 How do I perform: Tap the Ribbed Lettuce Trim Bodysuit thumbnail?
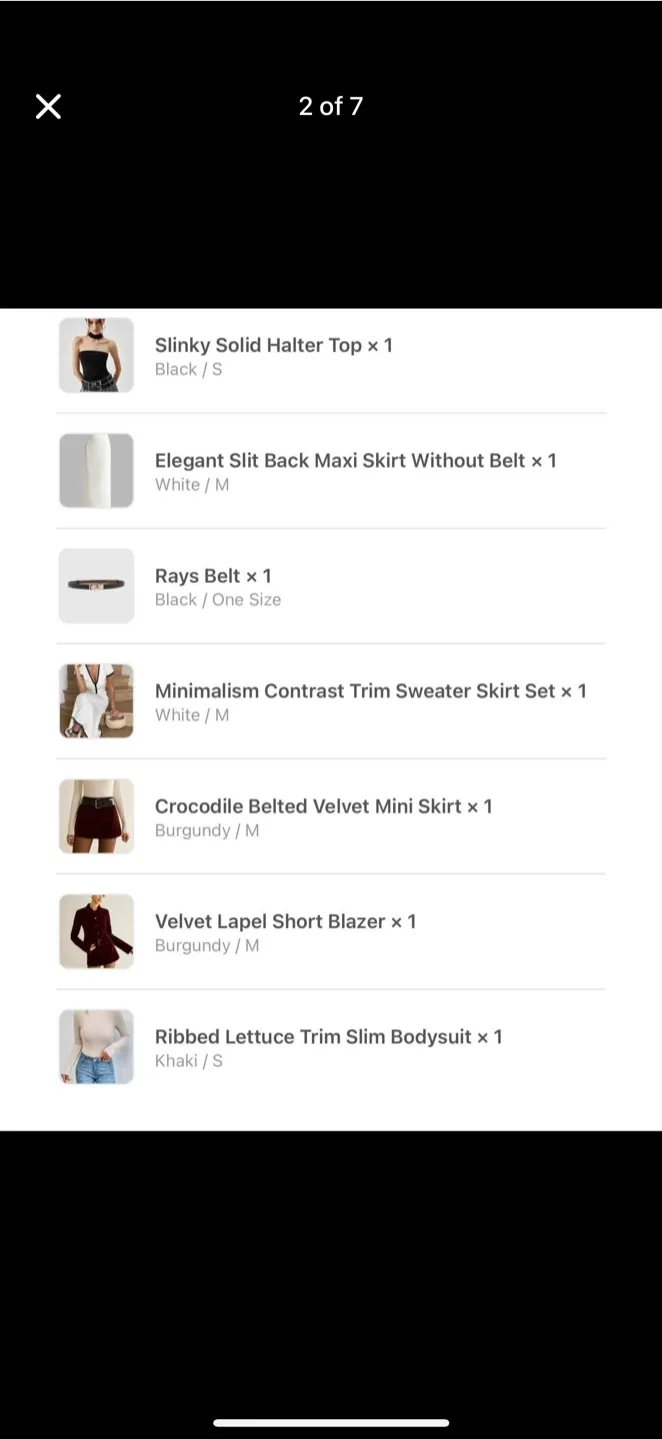96,1046
